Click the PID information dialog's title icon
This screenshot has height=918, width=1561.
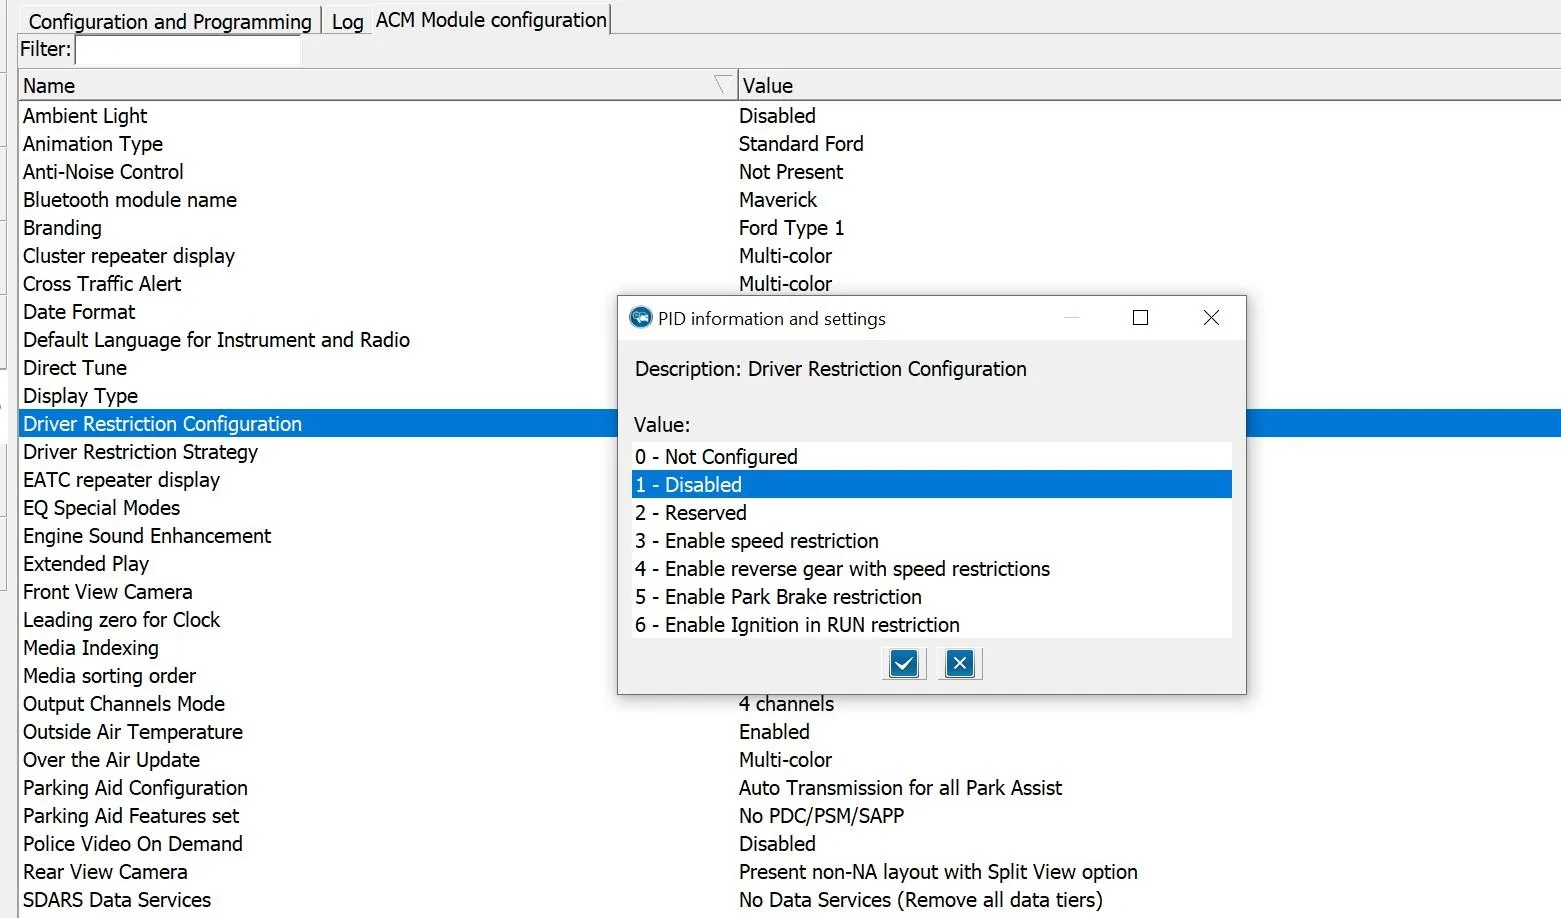click(640, 318)
